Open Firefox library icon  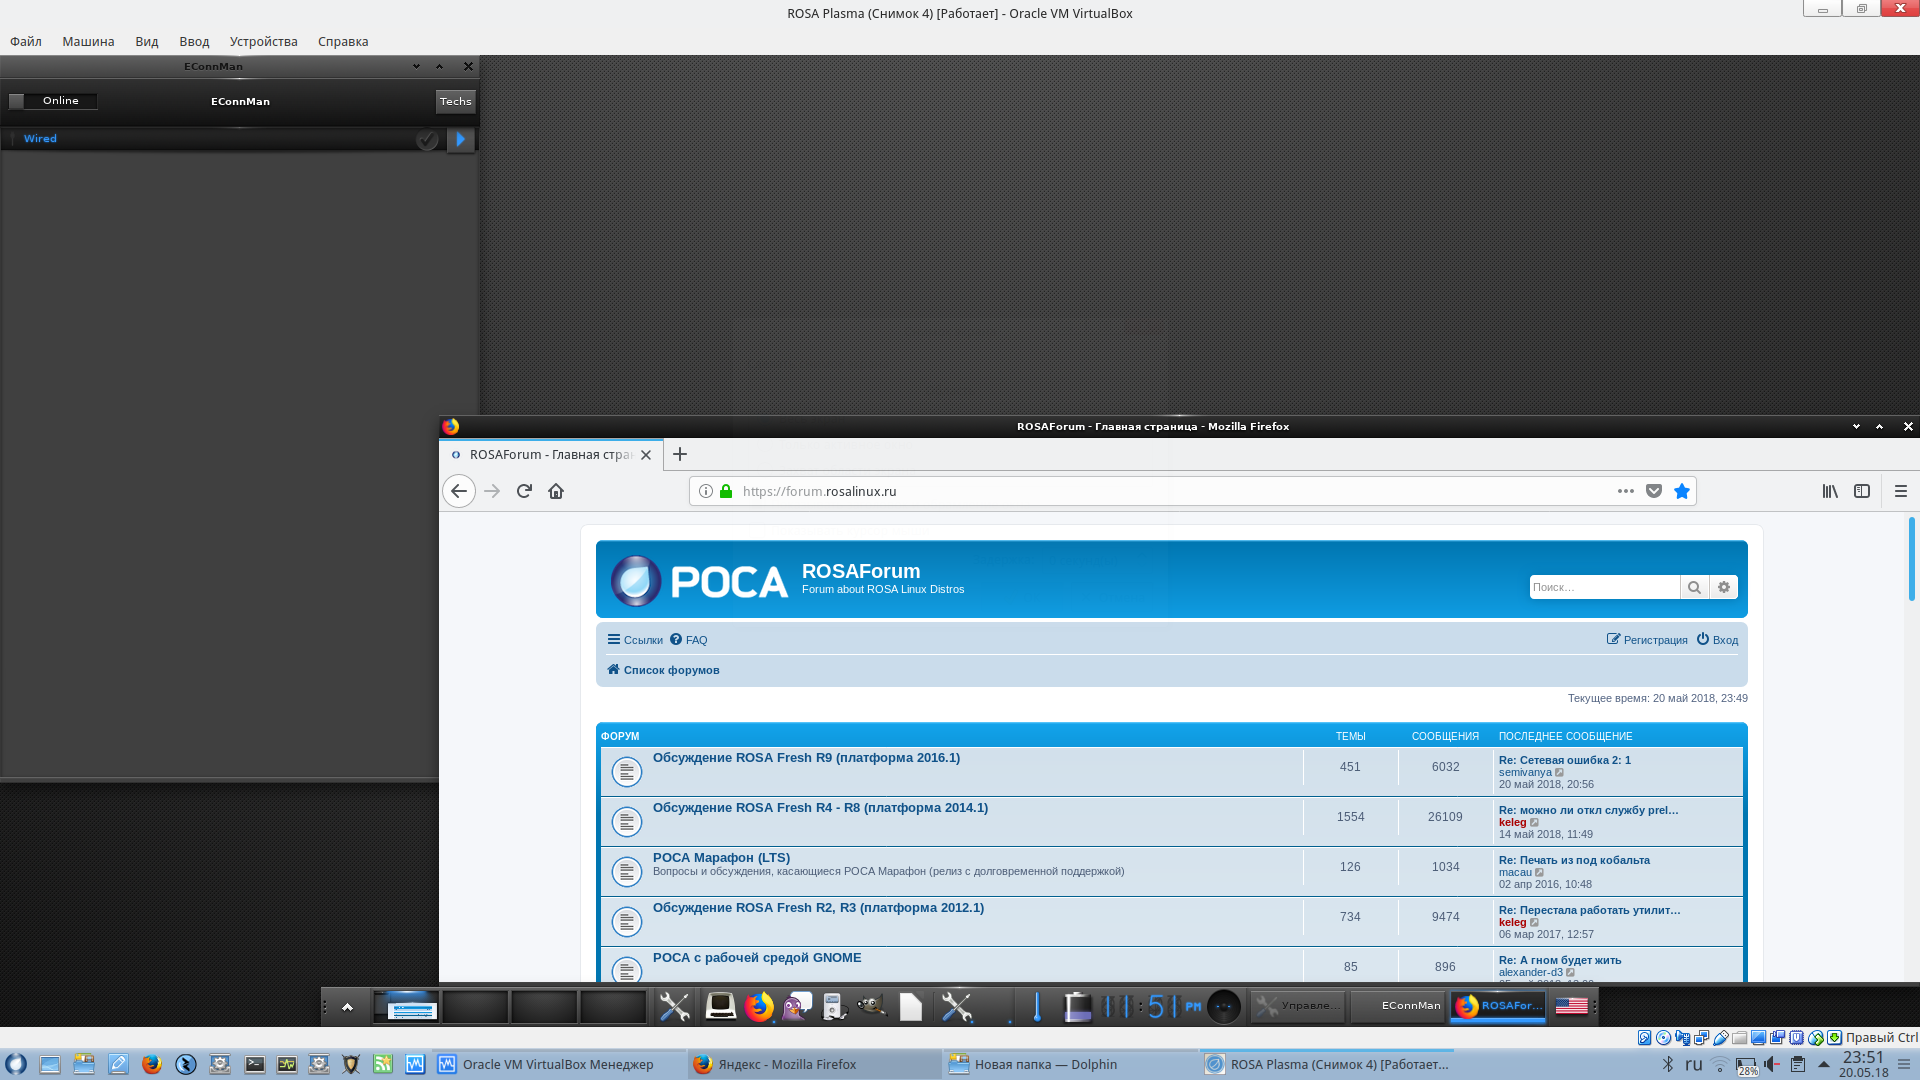tap(1829, 491)
